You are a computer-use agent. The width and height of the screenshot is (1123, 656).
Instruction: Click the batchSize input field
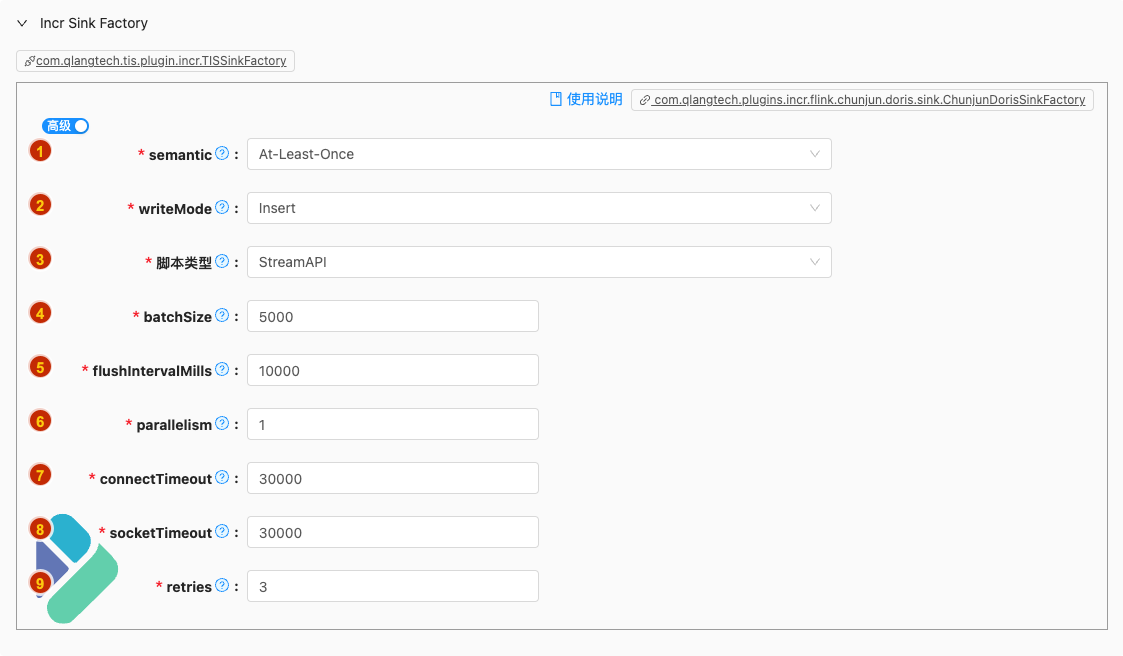click(x=393, y=316)
